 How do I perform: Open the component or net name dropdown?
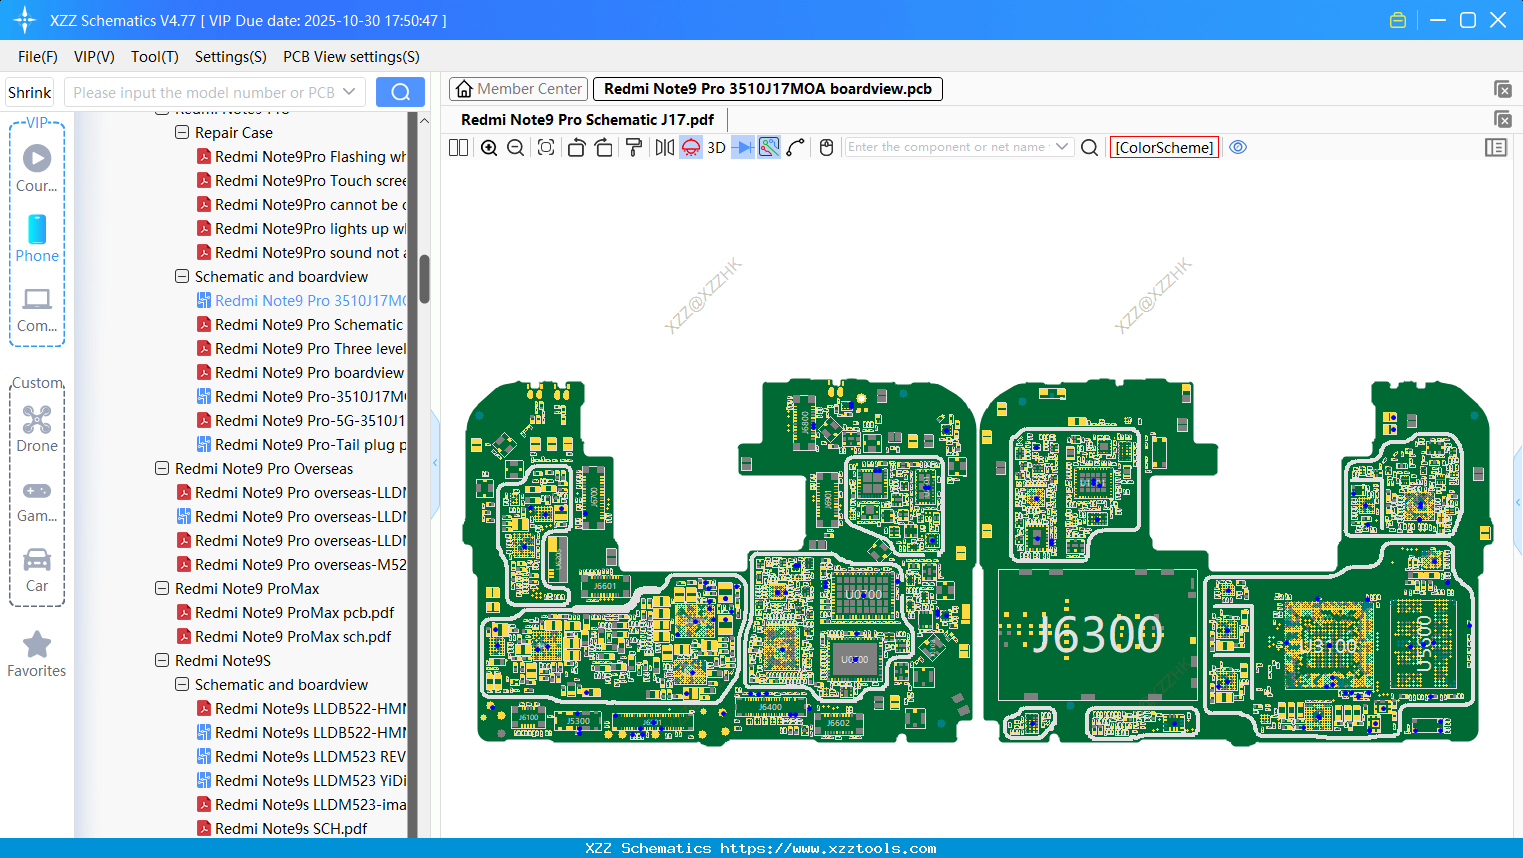coord(1062,147)
